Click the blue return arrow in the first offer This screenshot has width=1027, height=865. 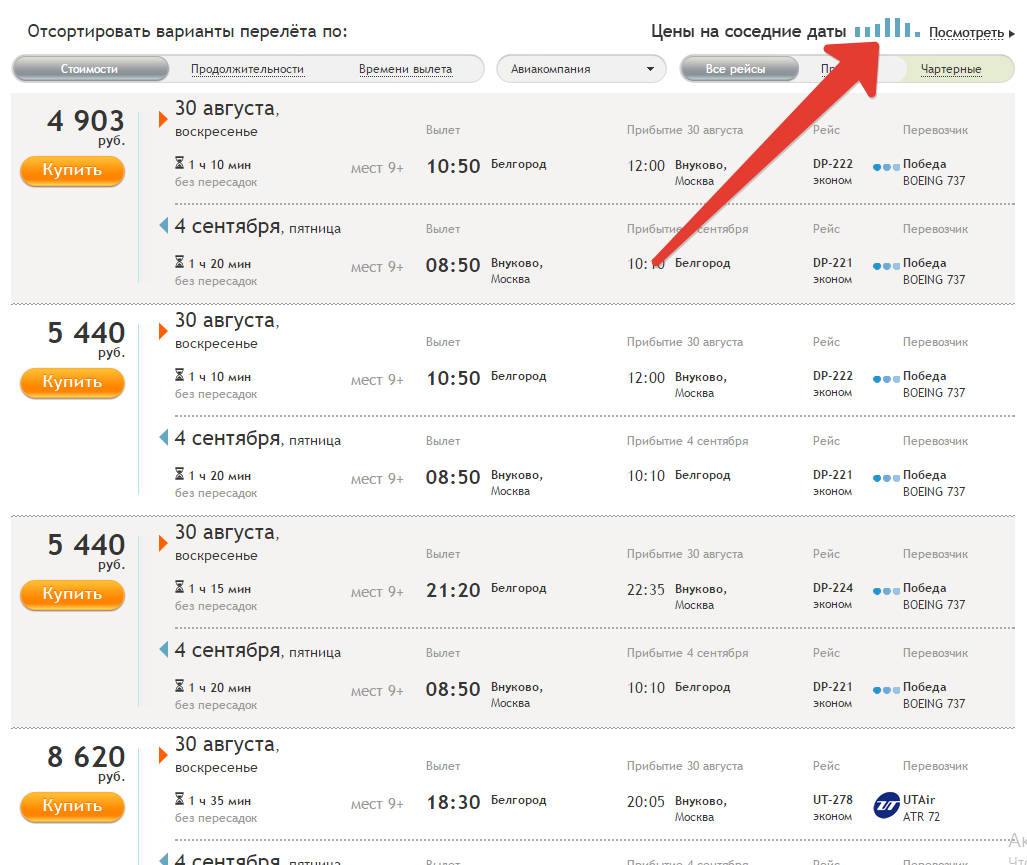tap(163, 227)
